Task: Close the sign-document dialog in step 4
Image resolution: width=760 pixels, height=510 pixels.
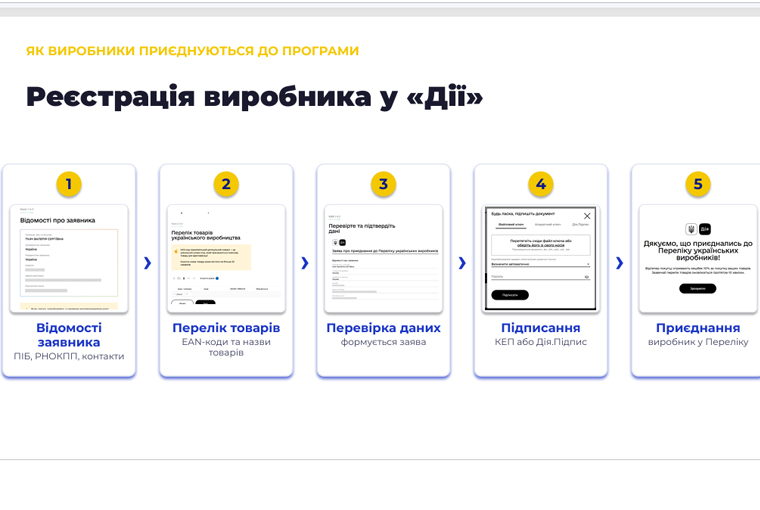Action: (587, 216)
